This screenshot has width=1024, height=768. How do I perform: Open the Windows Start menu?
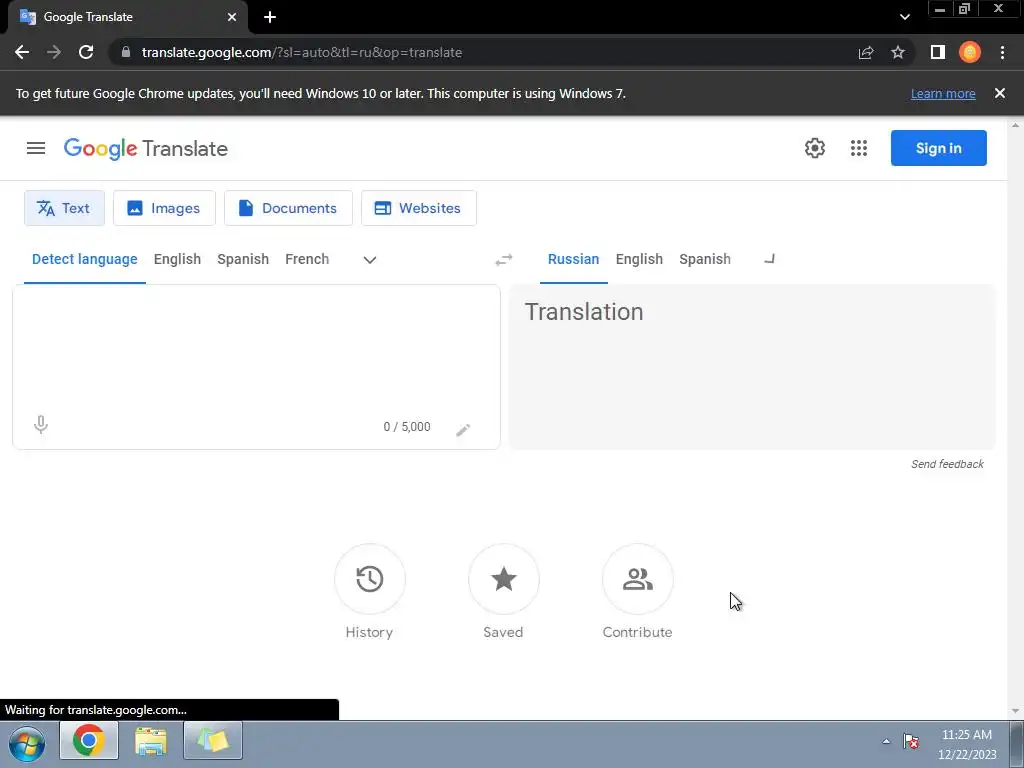tap(27, 743)
